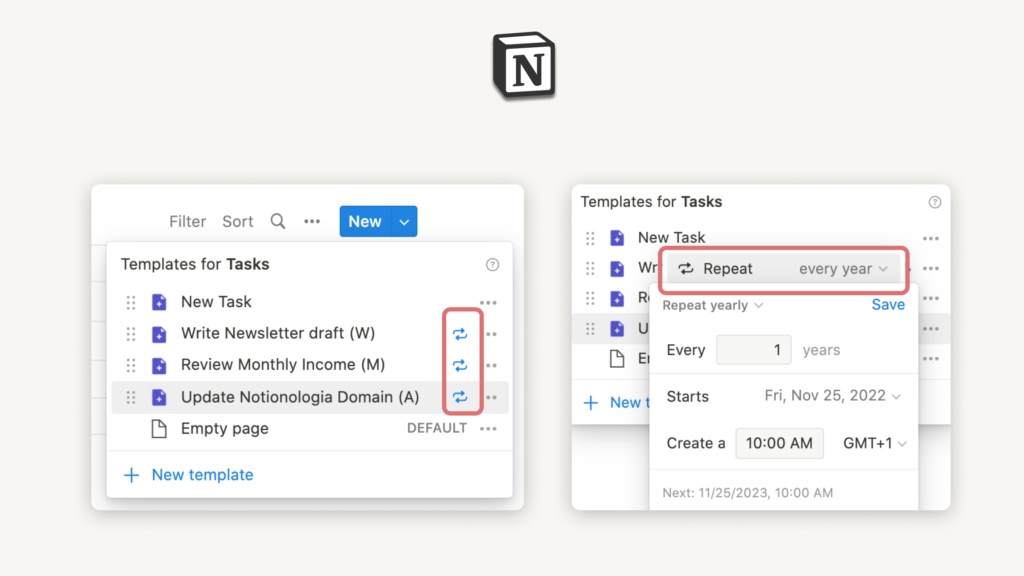Select the New Task template in left panel
The height and width of the screenshot is (576, 1024).
tap(216, 302)
